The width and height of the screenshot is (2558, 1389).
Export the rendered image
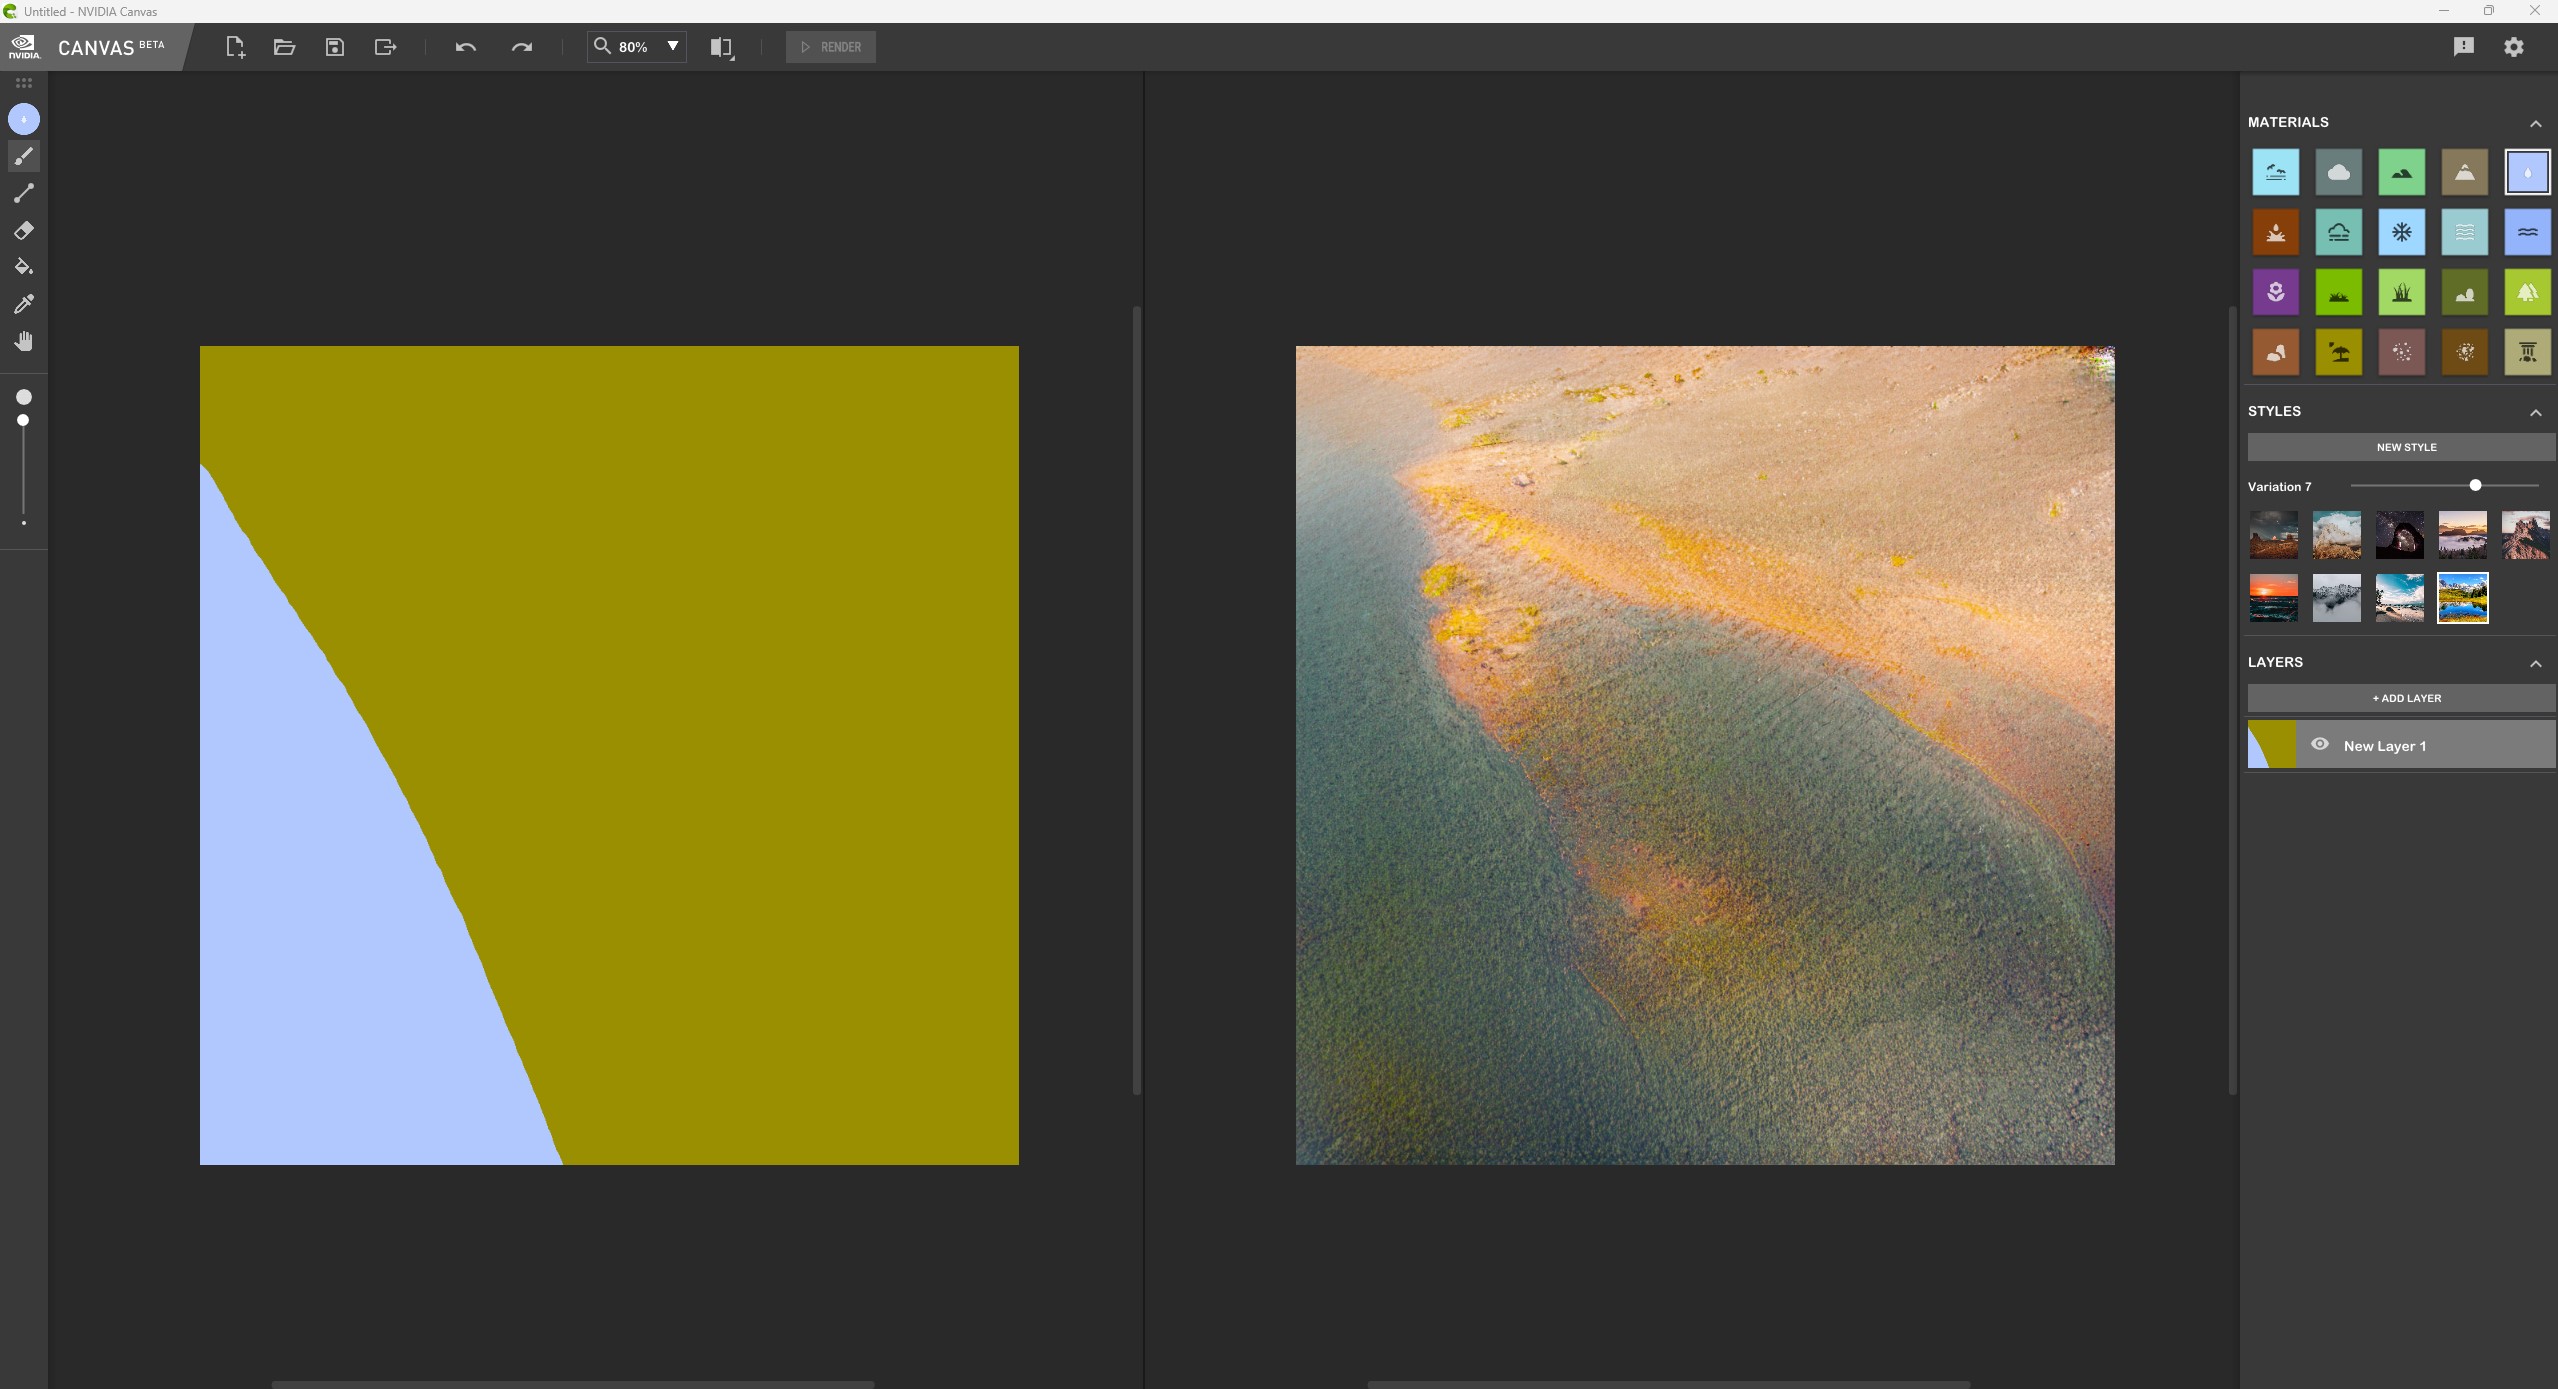coord(385,47)
